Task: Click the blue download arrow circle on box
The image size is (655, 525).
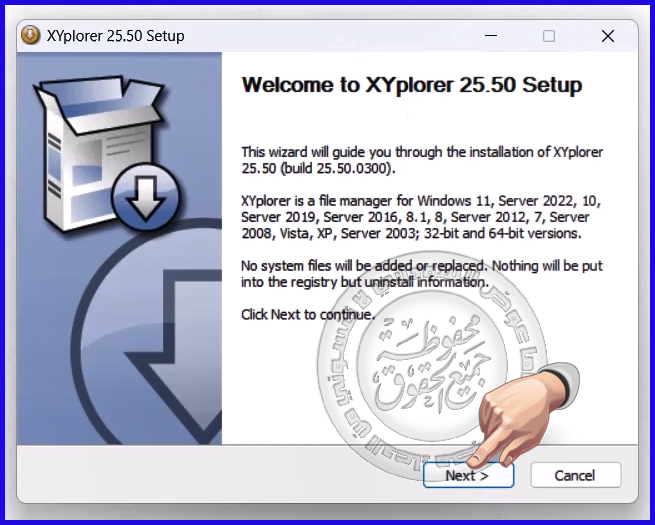Action: pos(146,197)
